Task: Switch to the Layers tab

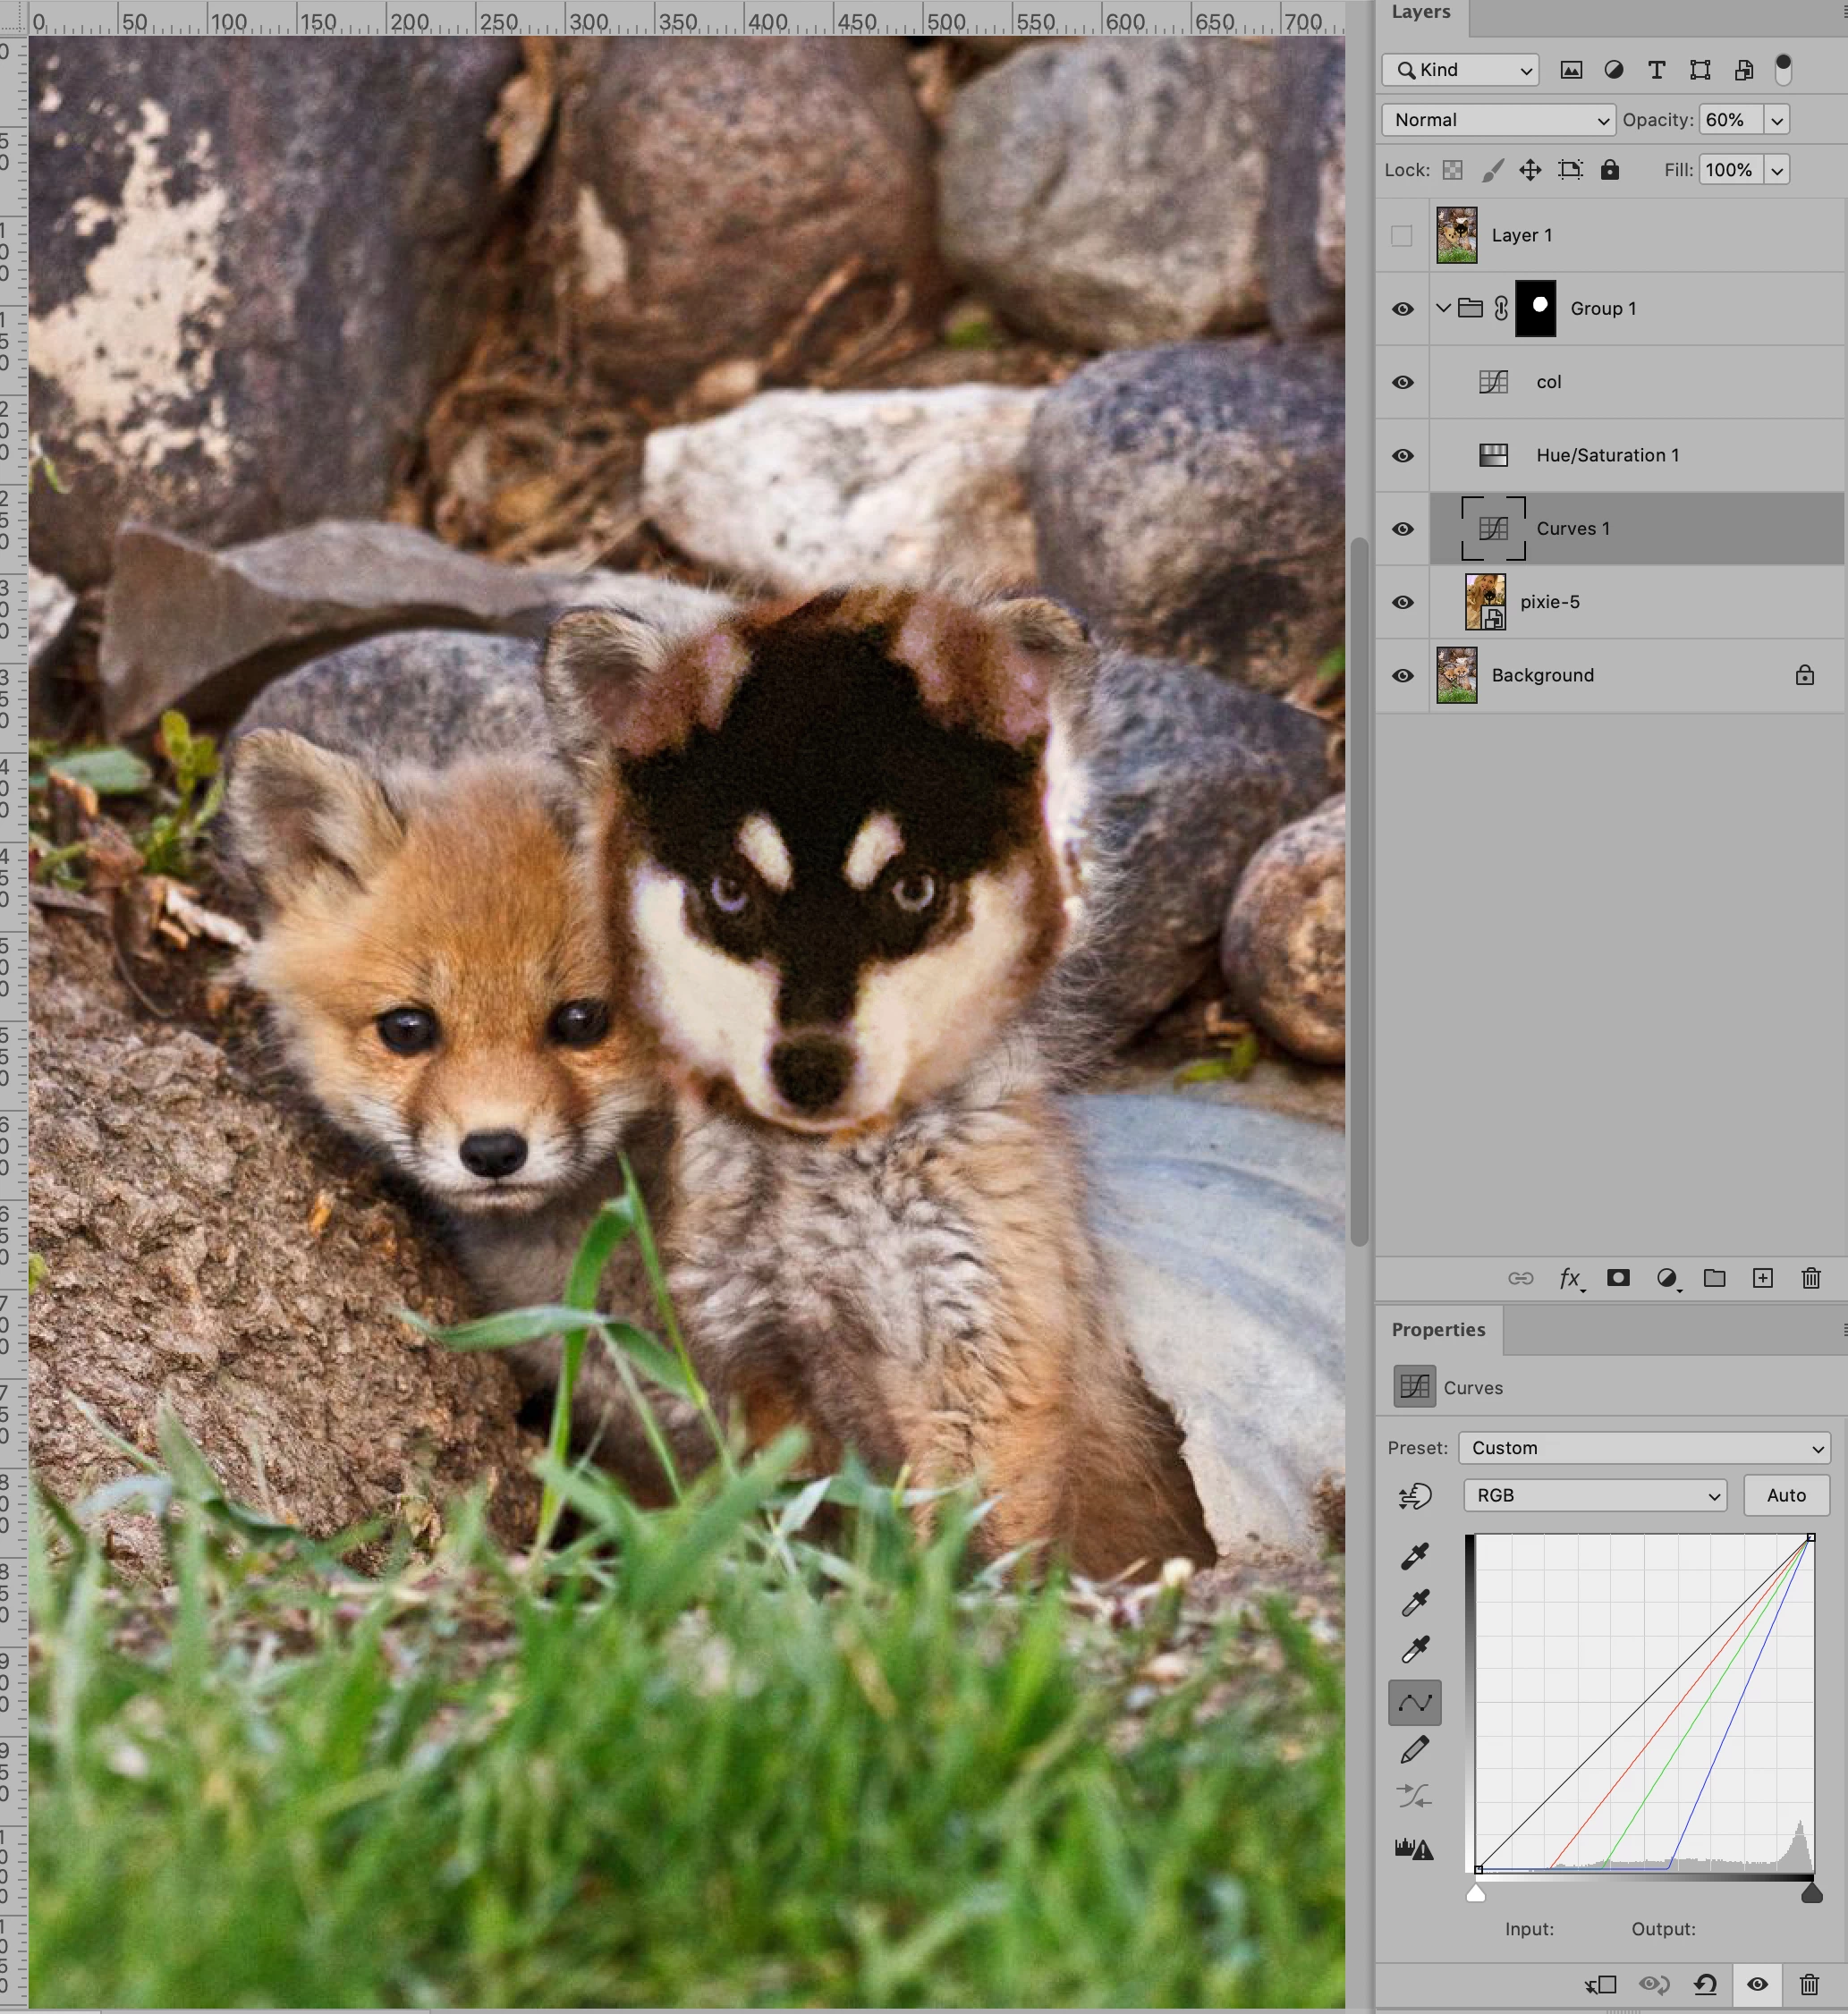Action: (1420, 12)
